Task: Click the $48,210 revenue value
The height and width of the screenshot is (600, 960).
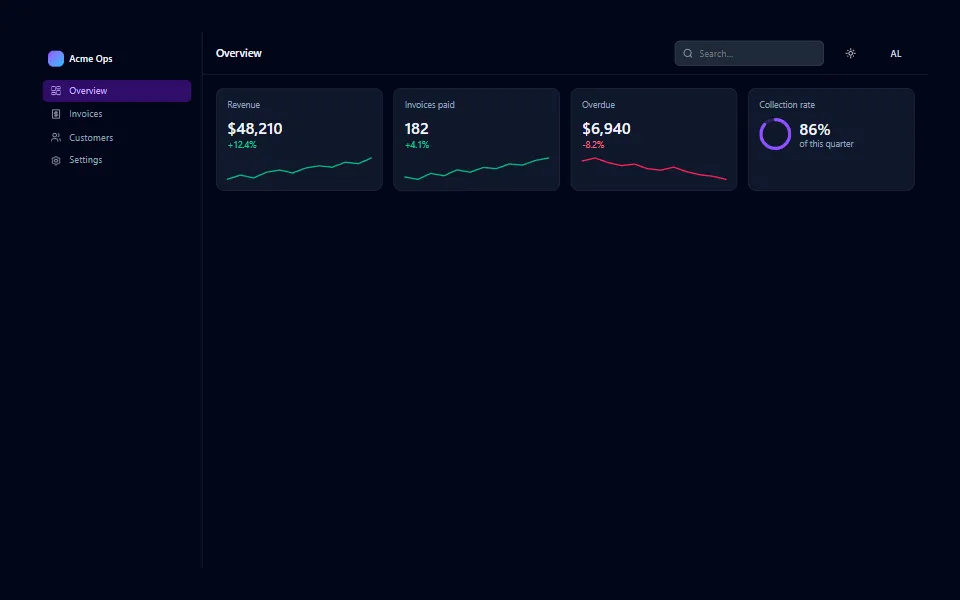Action: point(255,129)
